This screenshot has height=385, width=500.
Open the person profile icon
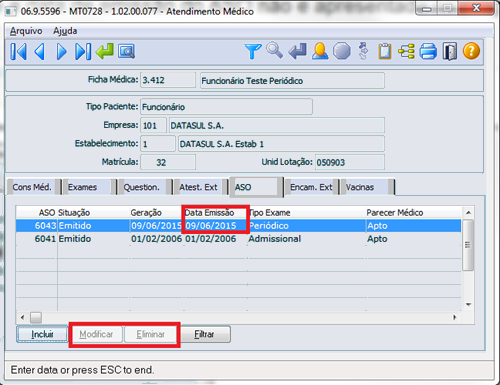pos(320,51)
